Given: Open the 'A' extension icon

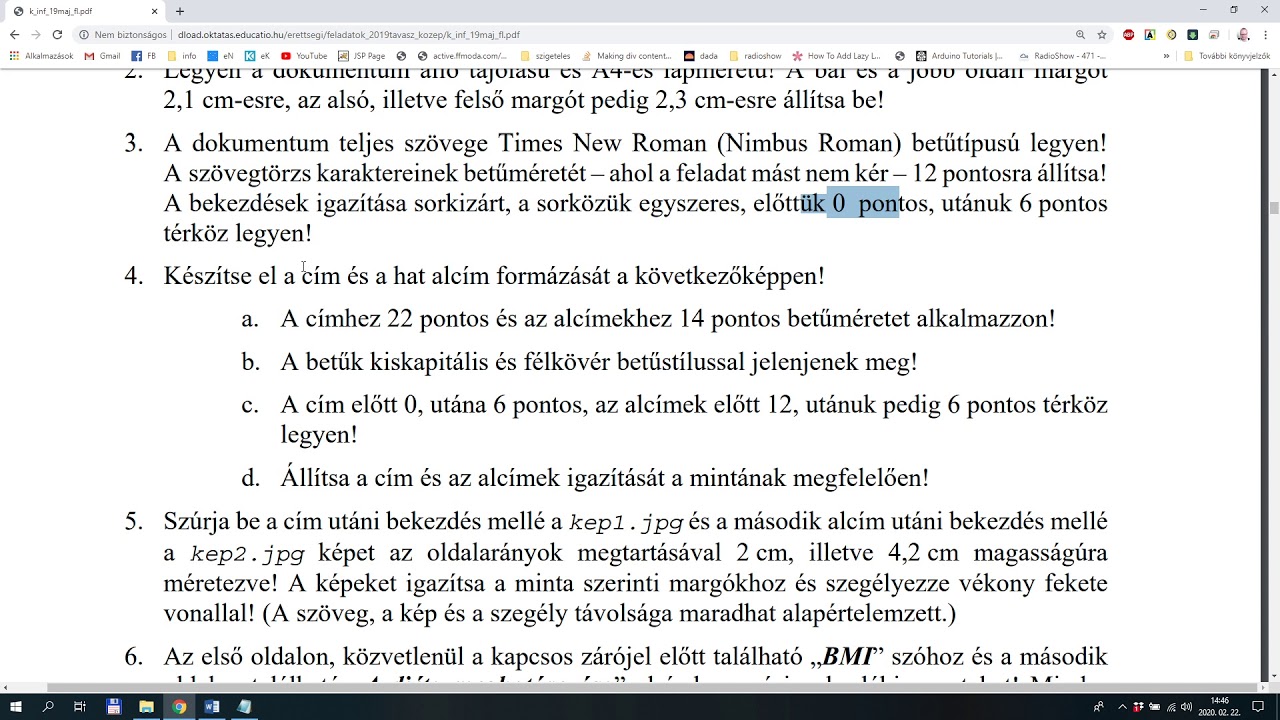Looking at the screenshot, I should [1150, 34].
